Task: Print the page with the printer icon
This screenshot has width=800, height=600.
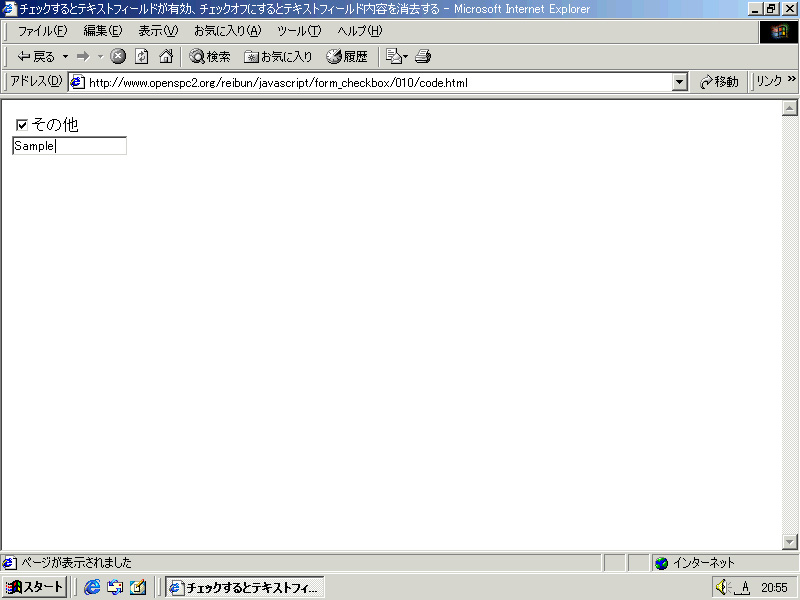Action: click(x=423, y=56)
